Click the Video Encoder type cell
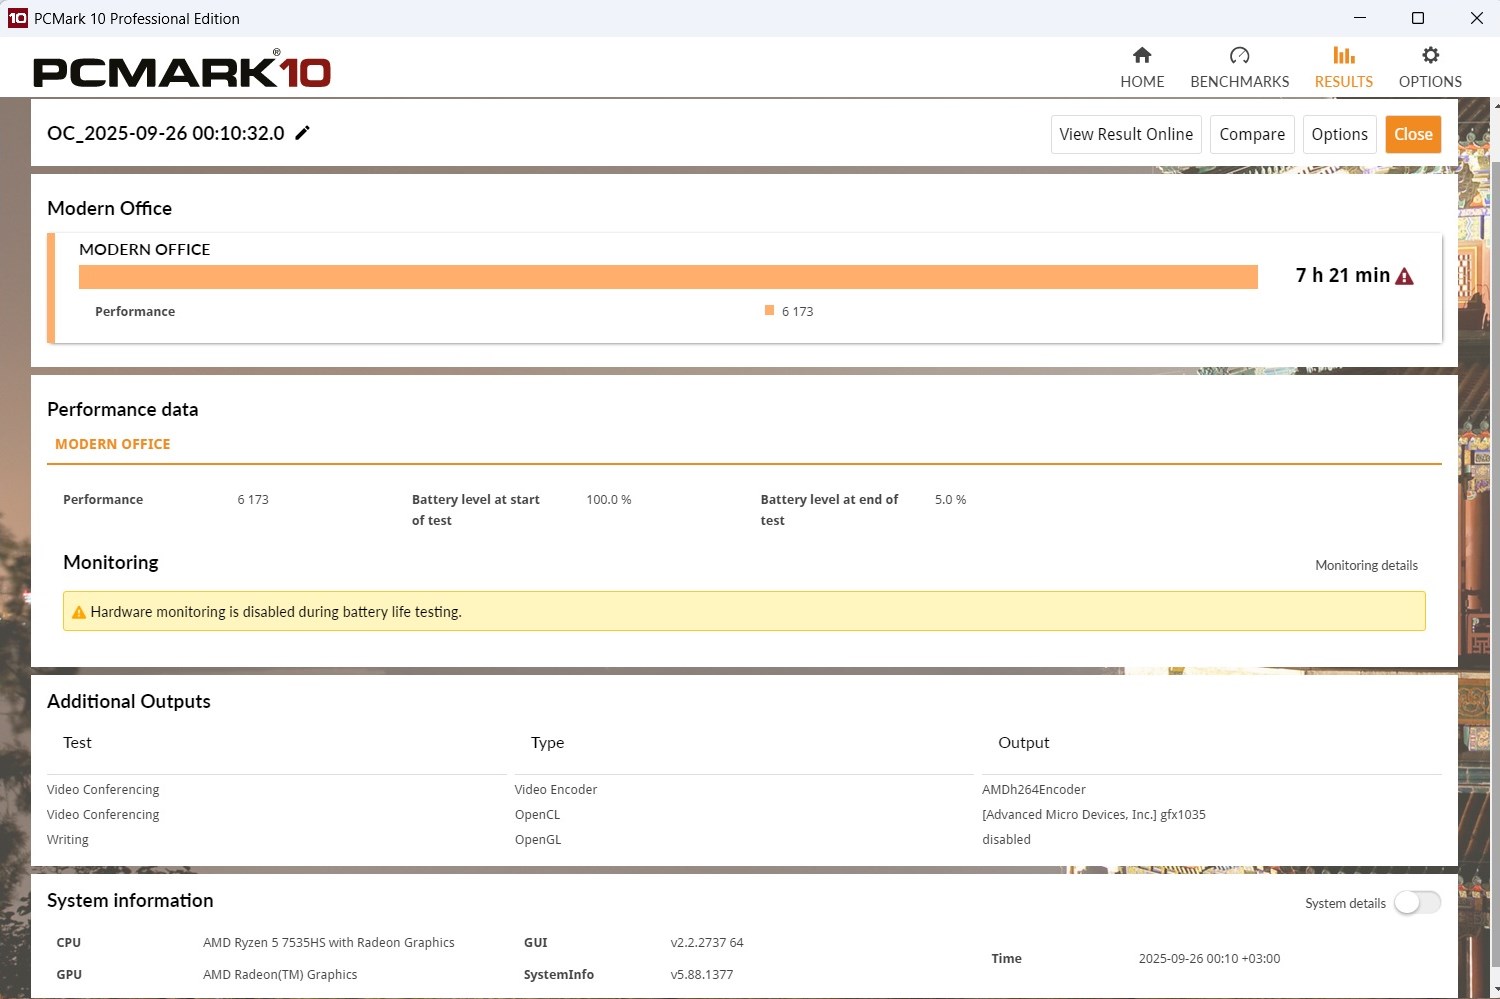1500x999 pixels. click(556, 789)
